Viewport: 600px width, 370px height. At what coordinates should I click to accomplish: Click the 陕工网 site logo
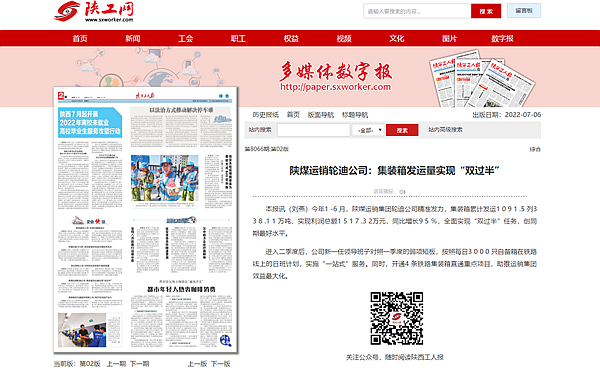(x=94, y=11)
